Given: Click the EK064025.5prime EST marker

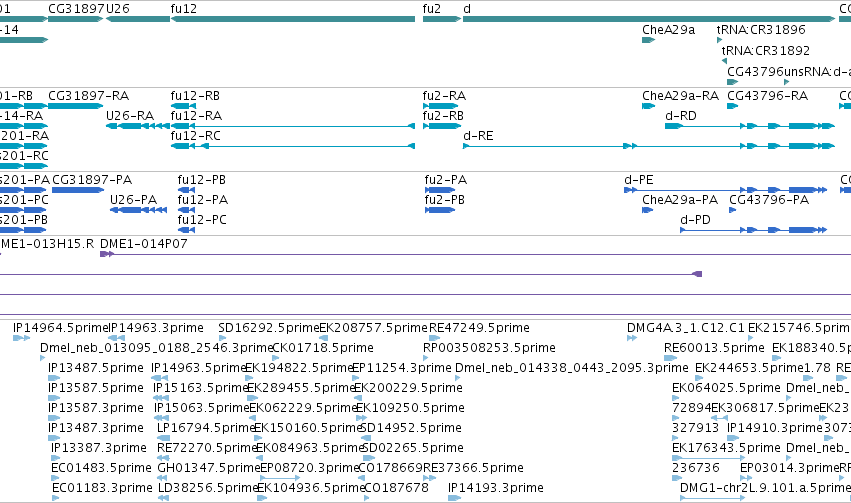Looking at the screenshot, I should coord(677,398).
